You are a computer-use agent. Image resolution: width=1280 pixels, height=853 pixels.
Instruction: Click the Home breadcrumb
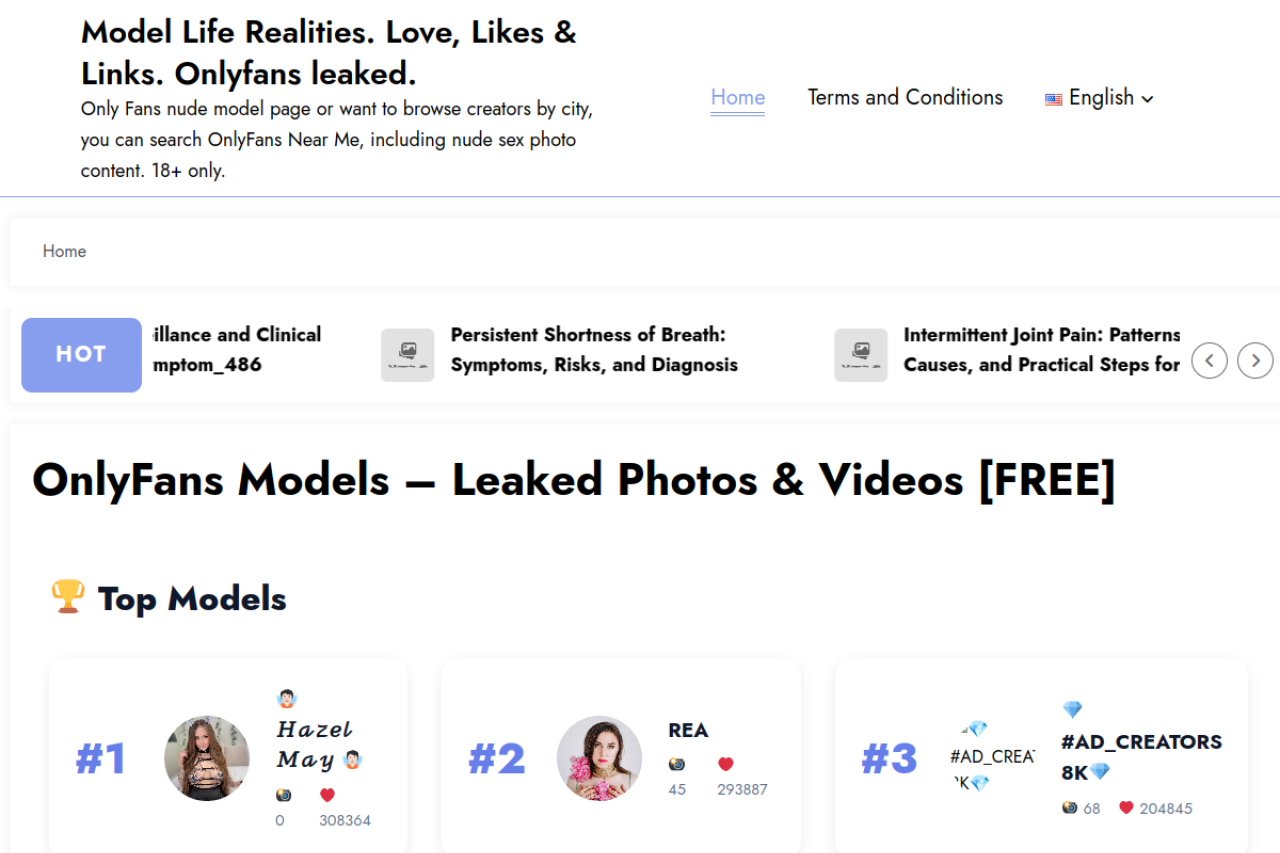click(x=64, y=251)
